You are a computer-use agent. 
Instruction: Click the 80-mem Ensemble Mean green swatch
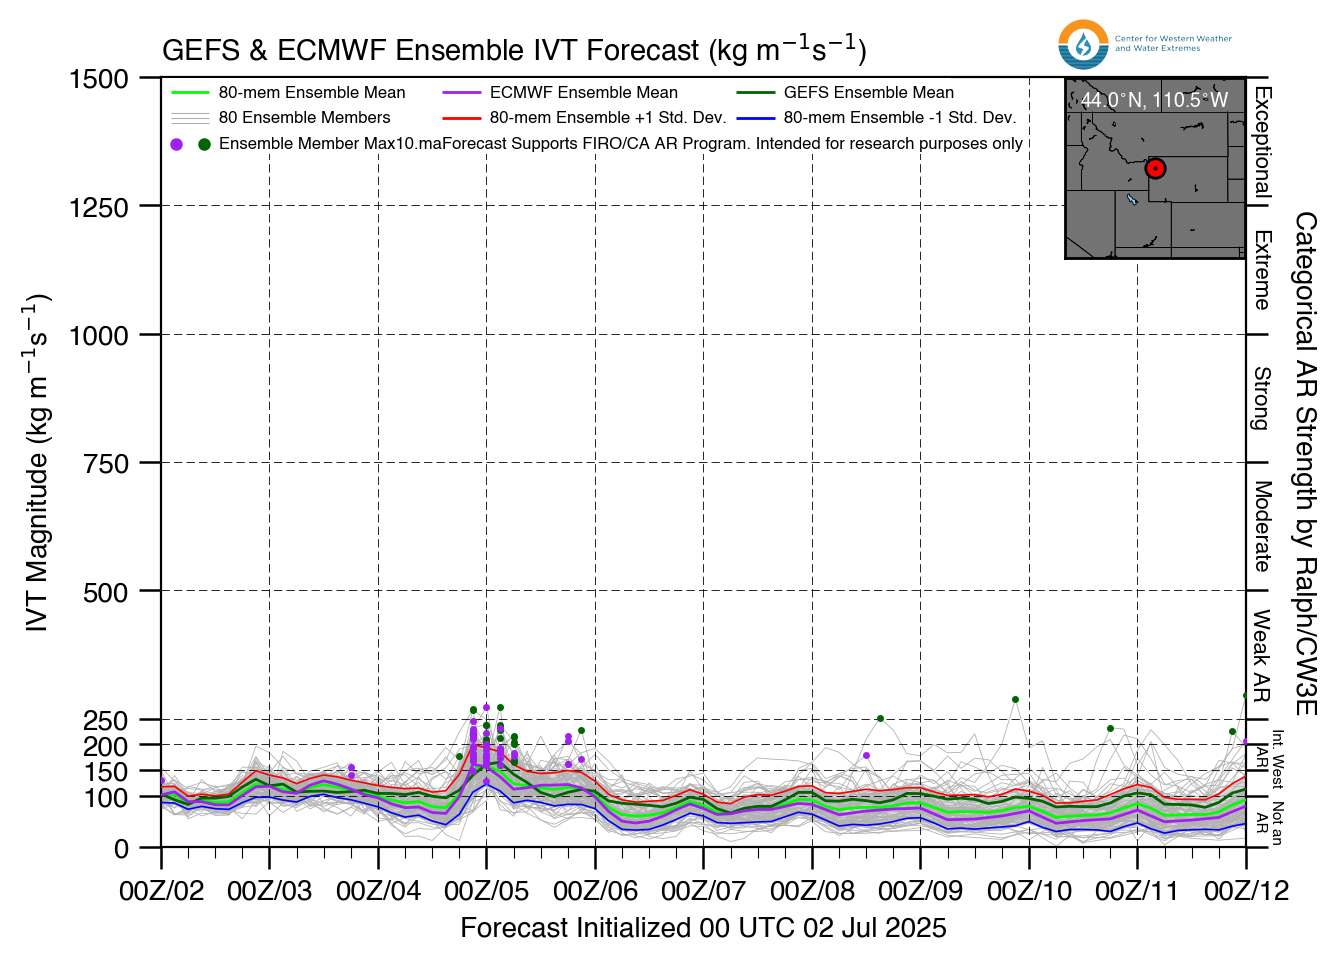190,93
